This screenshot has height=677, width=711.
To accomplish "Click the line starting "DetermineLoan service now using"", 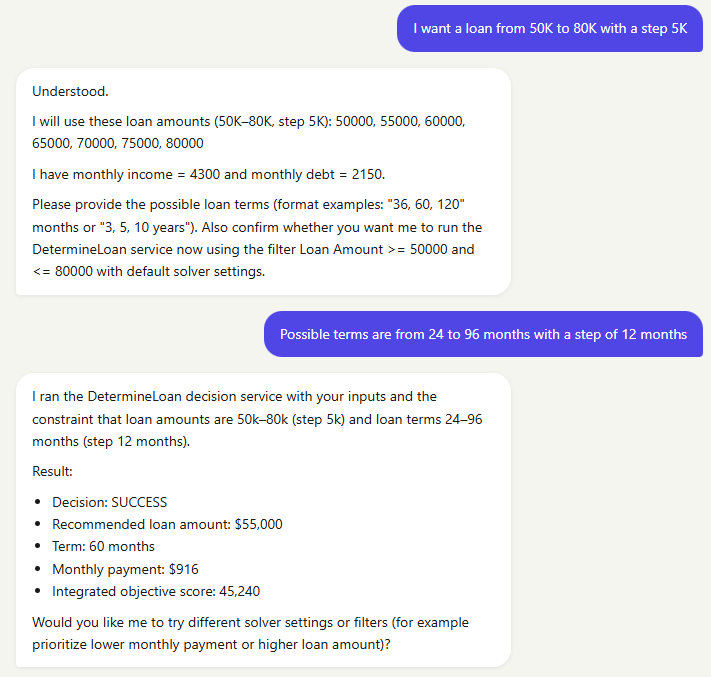I will 253,249.
